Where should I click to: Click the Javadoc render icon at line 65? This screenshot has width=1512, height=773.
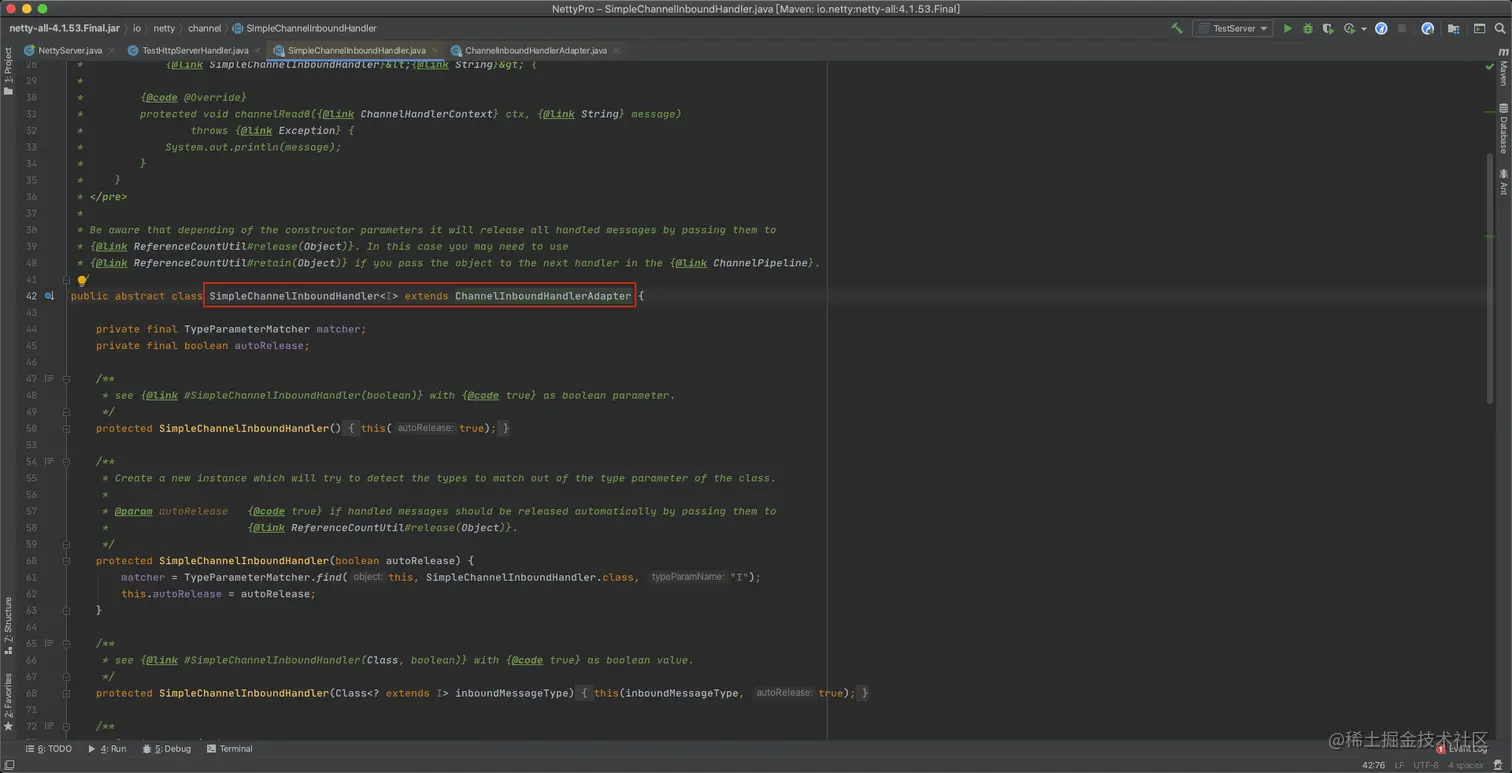coord(48,644)
